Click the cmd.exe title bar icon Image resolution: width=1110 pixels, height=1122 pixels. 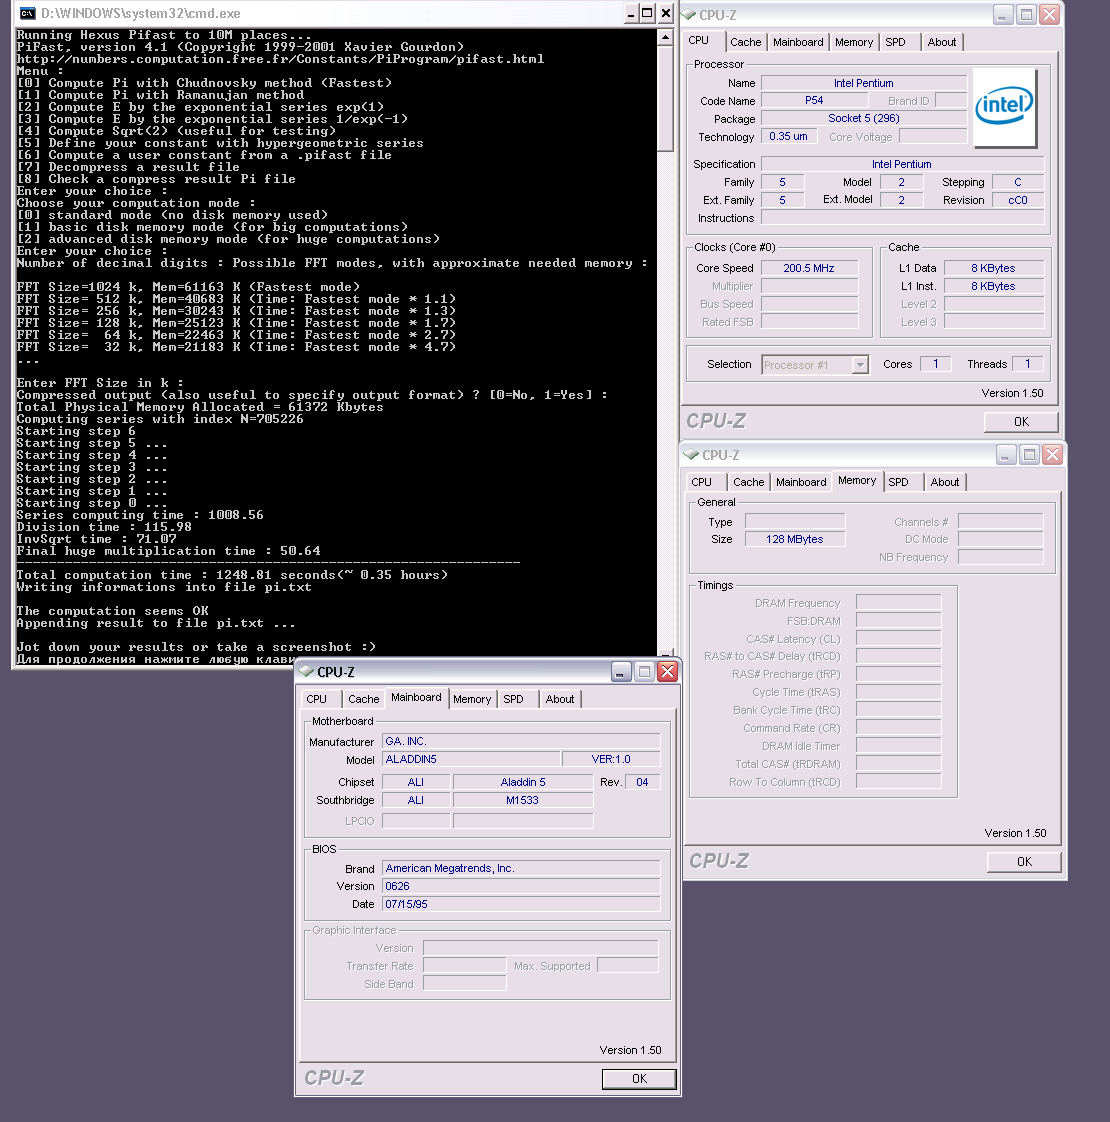click(x=27, y=13)
